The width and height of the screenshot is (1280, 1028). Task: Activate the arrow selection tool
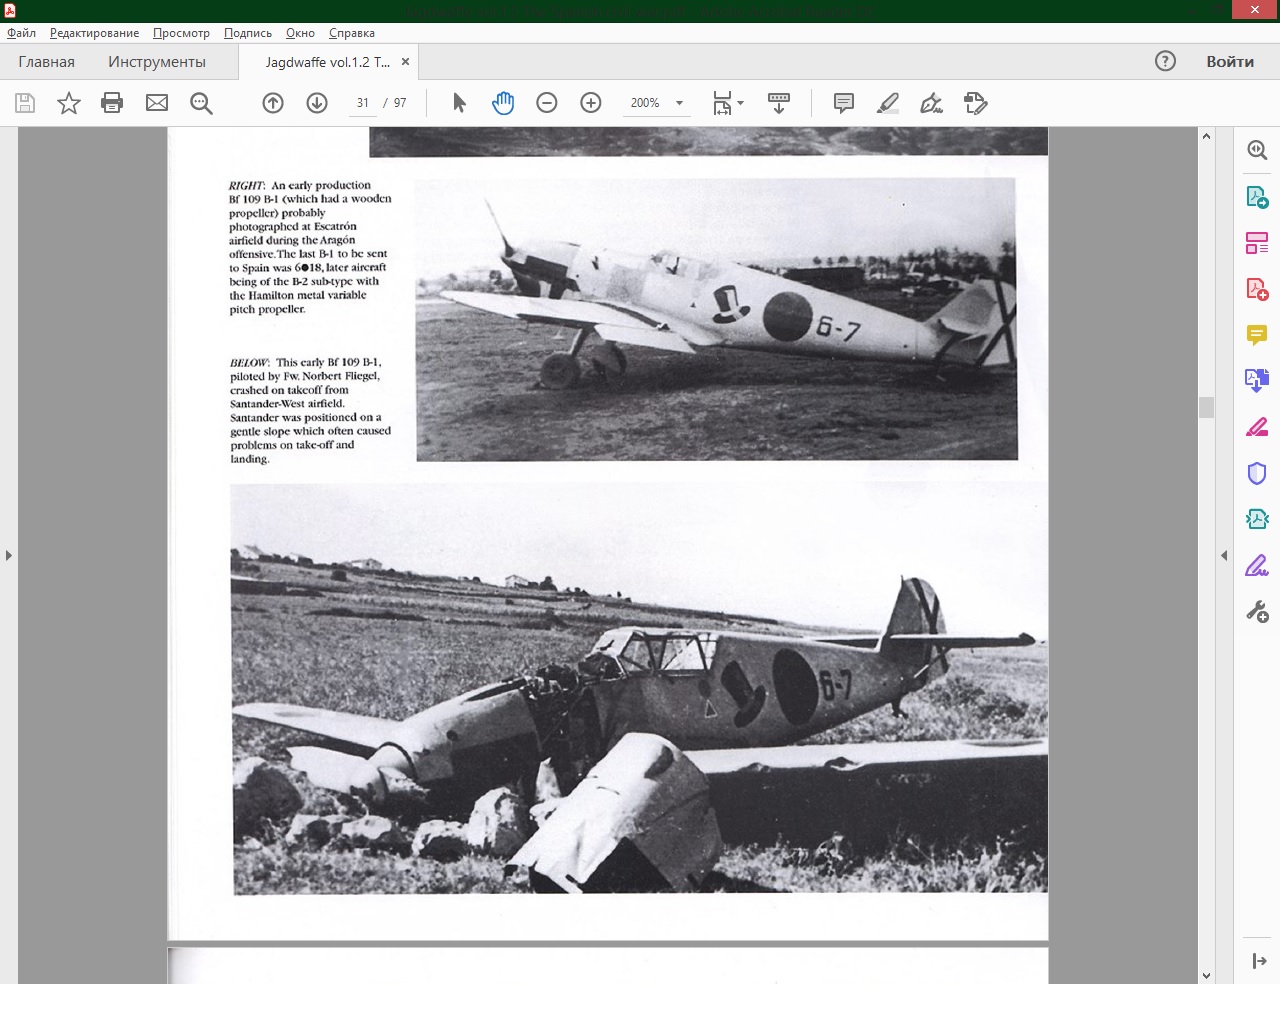[x=459, y=103]
